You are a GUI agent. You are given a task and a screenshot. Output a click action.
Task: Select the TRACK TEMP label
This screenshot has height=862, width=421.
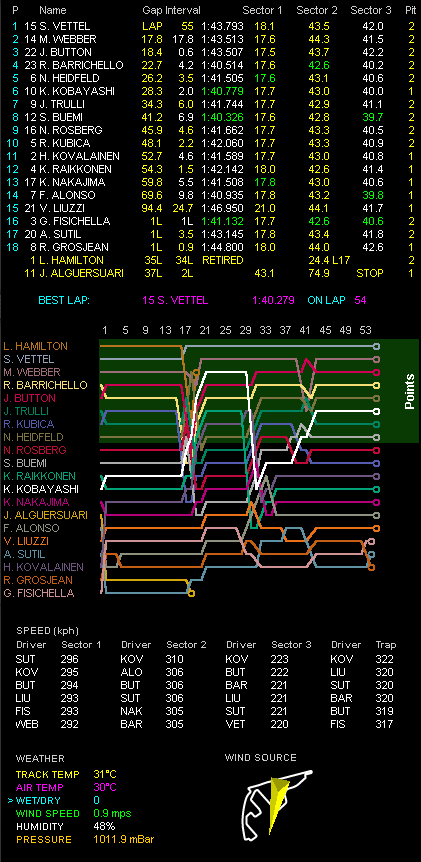[48, 775]
